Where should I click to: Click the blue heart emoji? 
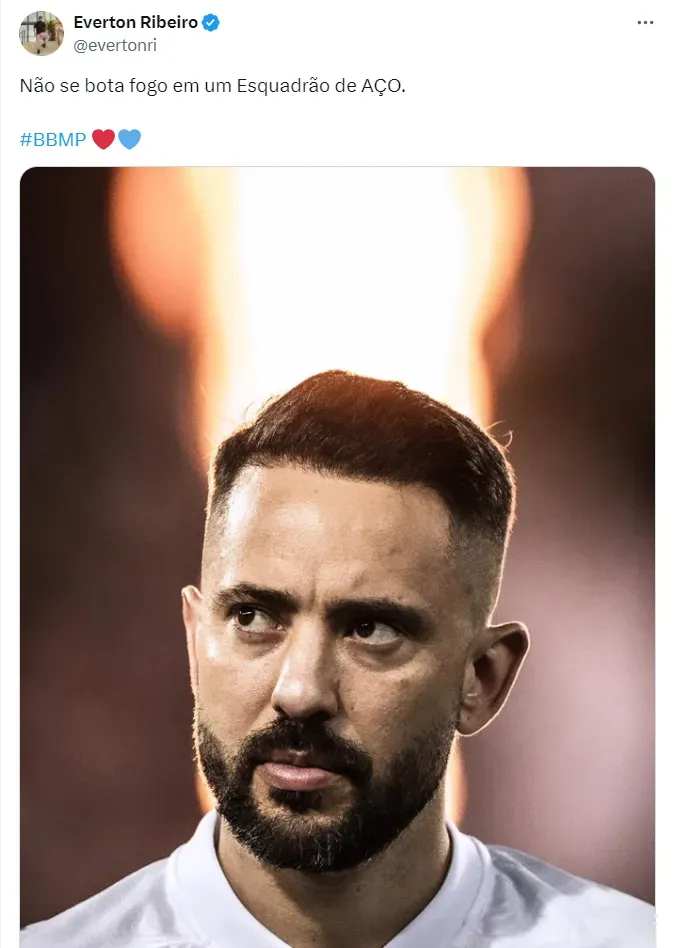[129, 139]
